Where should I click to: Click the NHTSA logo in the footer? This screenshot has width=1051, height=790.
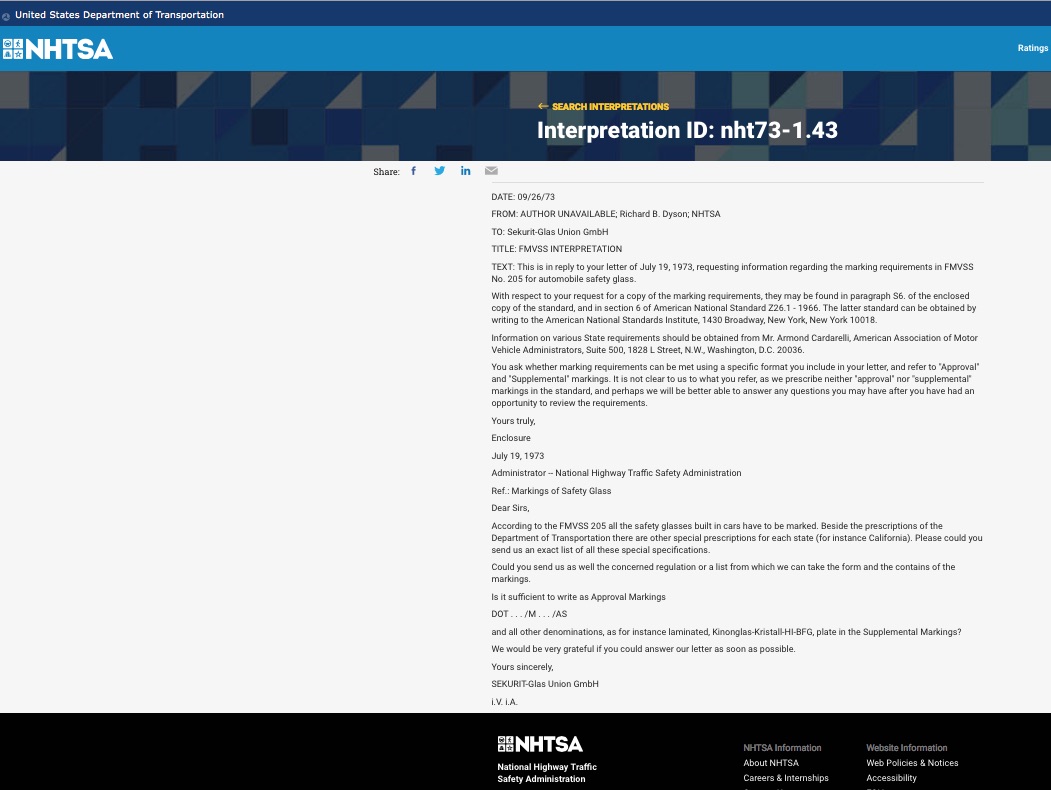(540, 744)
